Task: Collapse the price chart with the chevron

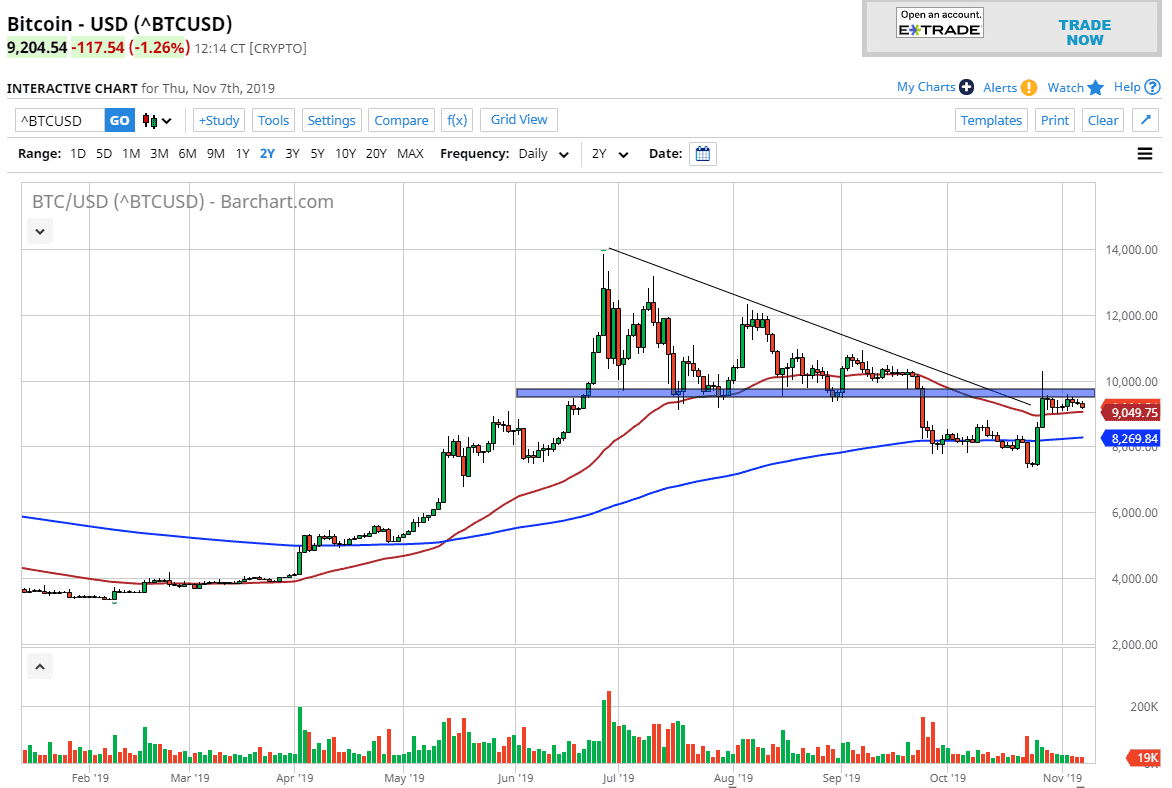Action: 39,231
